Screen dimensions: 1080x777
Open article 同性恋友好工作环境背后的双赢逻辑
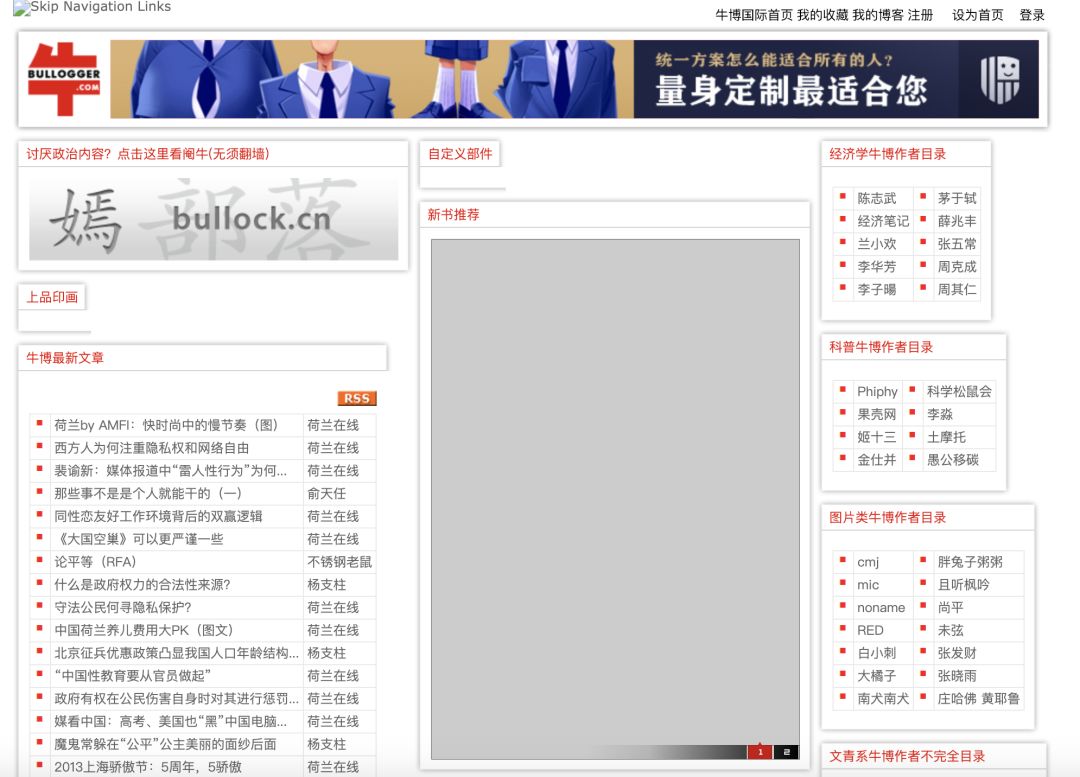(x=158, y=516)
